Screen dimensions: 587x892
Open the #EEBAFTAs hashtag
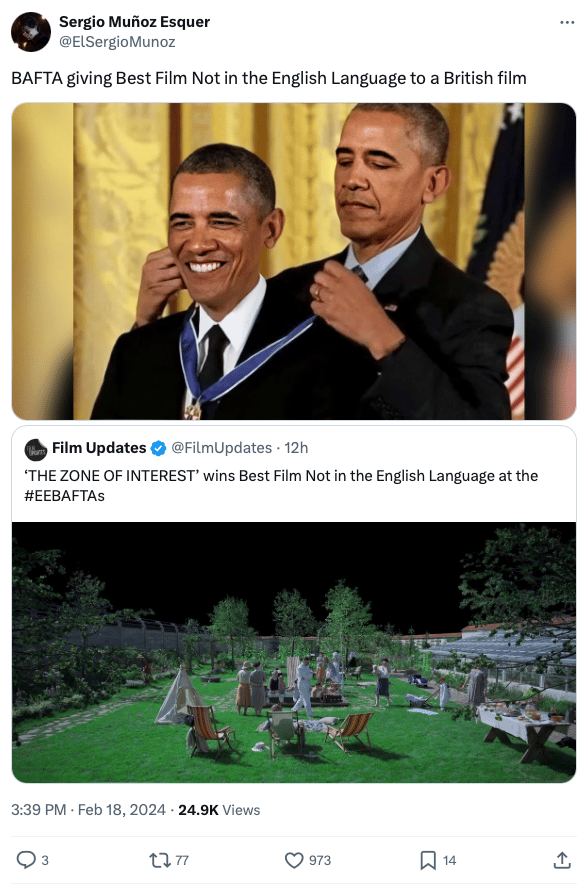coord(64,495)
